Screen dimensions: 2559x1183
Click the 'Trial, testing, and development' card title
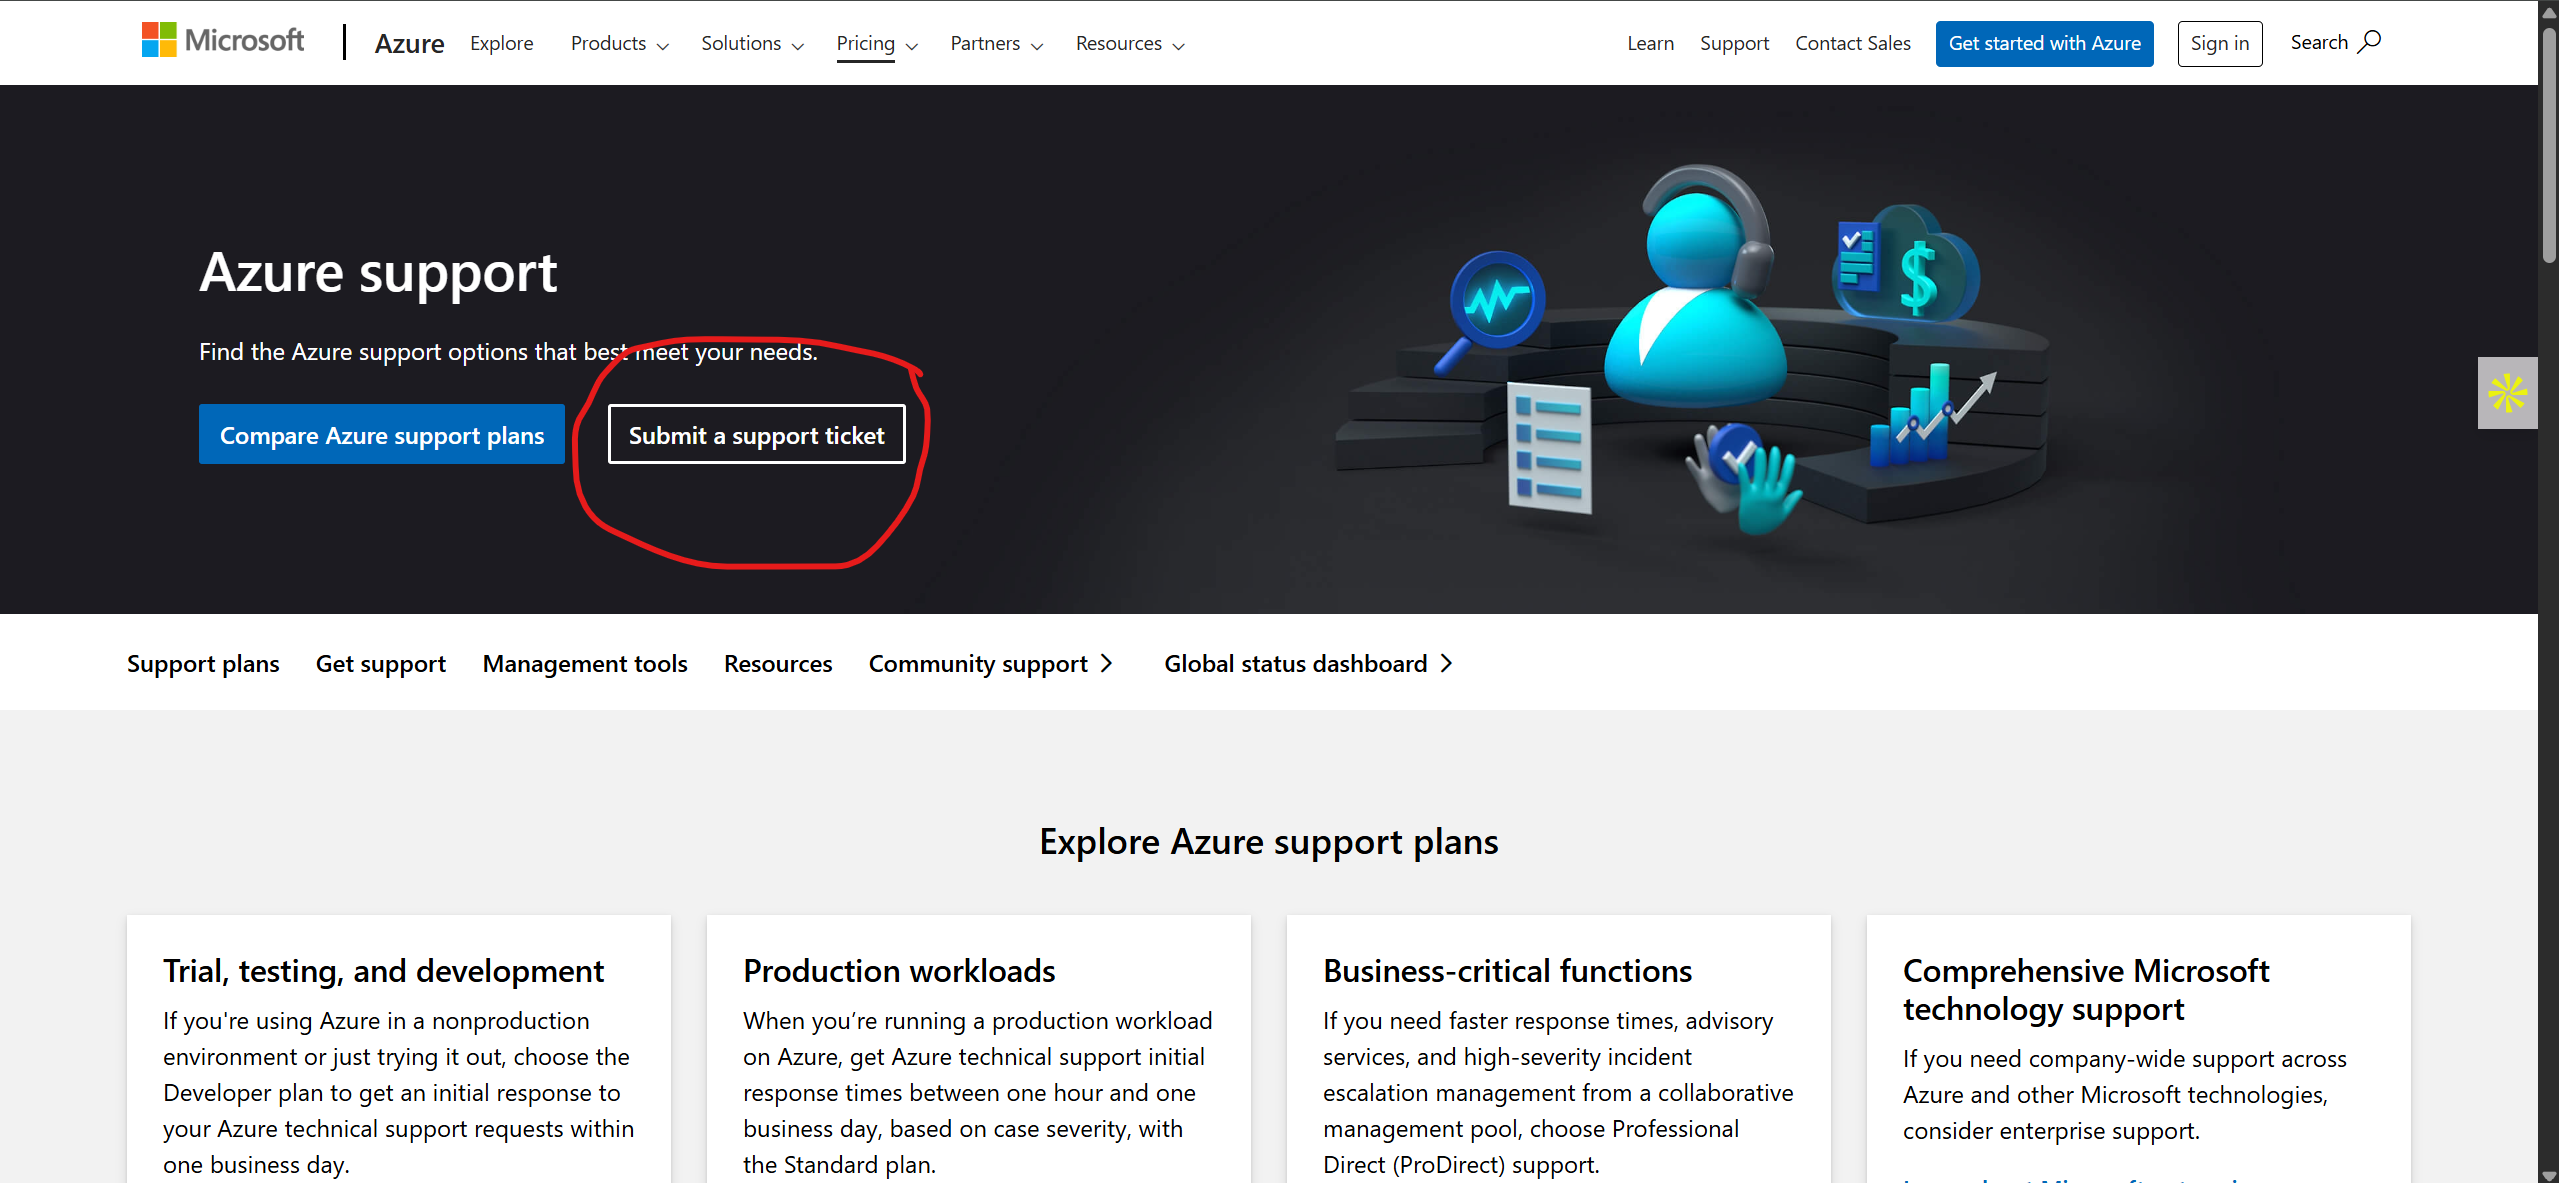[x=383, y=970]
